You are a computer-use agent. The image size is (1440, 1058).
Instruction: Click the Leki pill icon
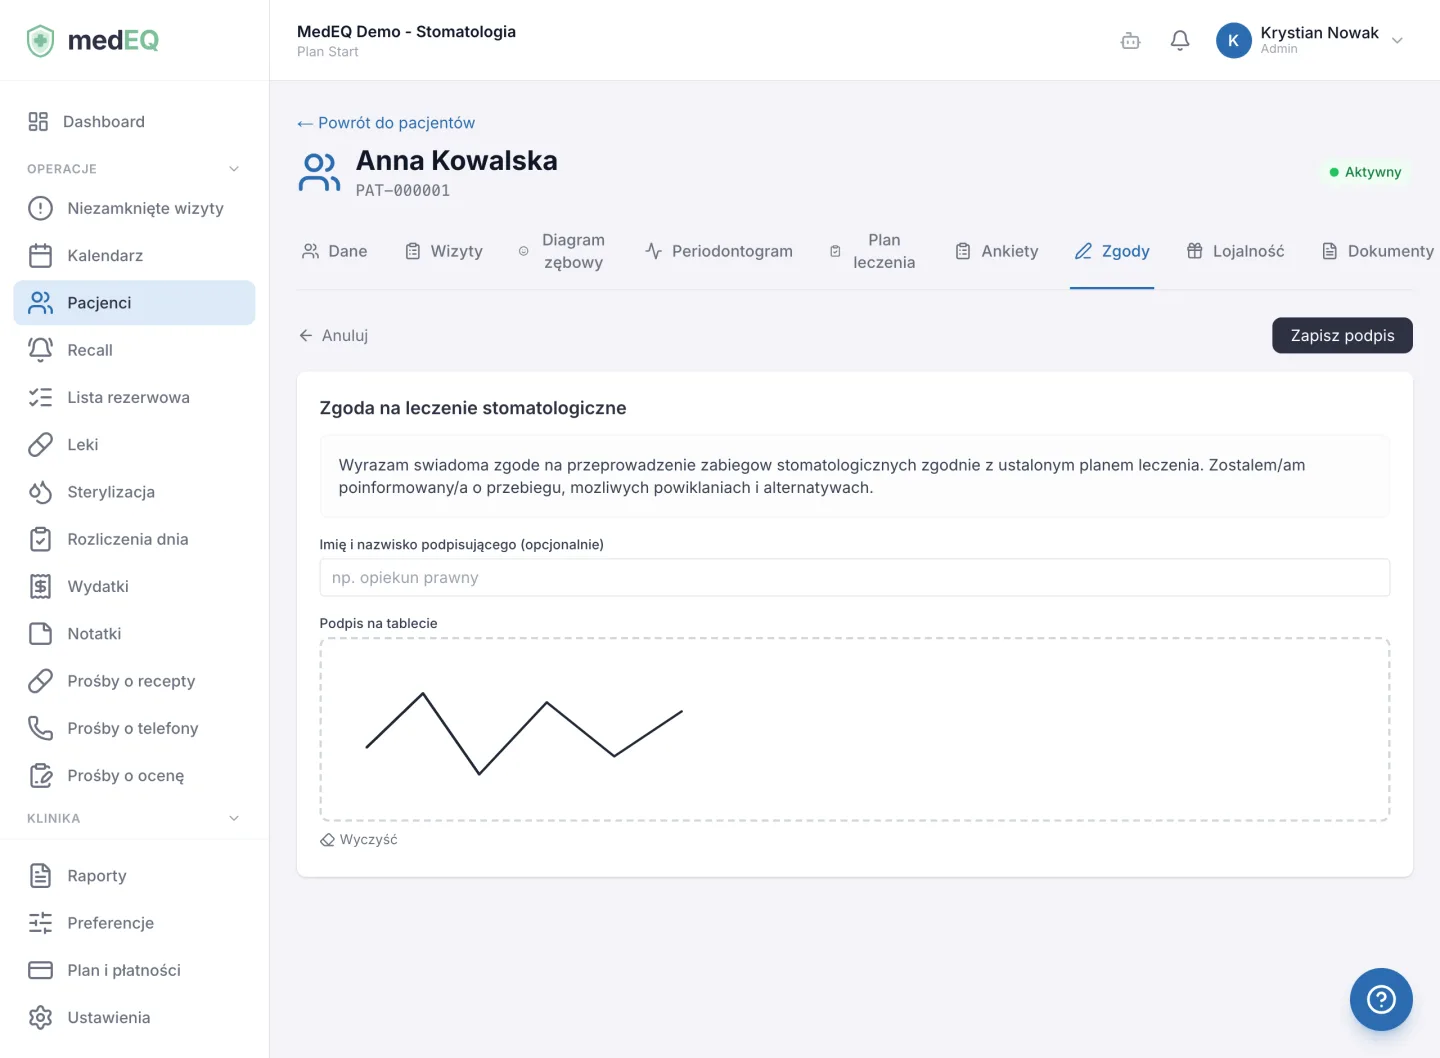tap(40, 445)
